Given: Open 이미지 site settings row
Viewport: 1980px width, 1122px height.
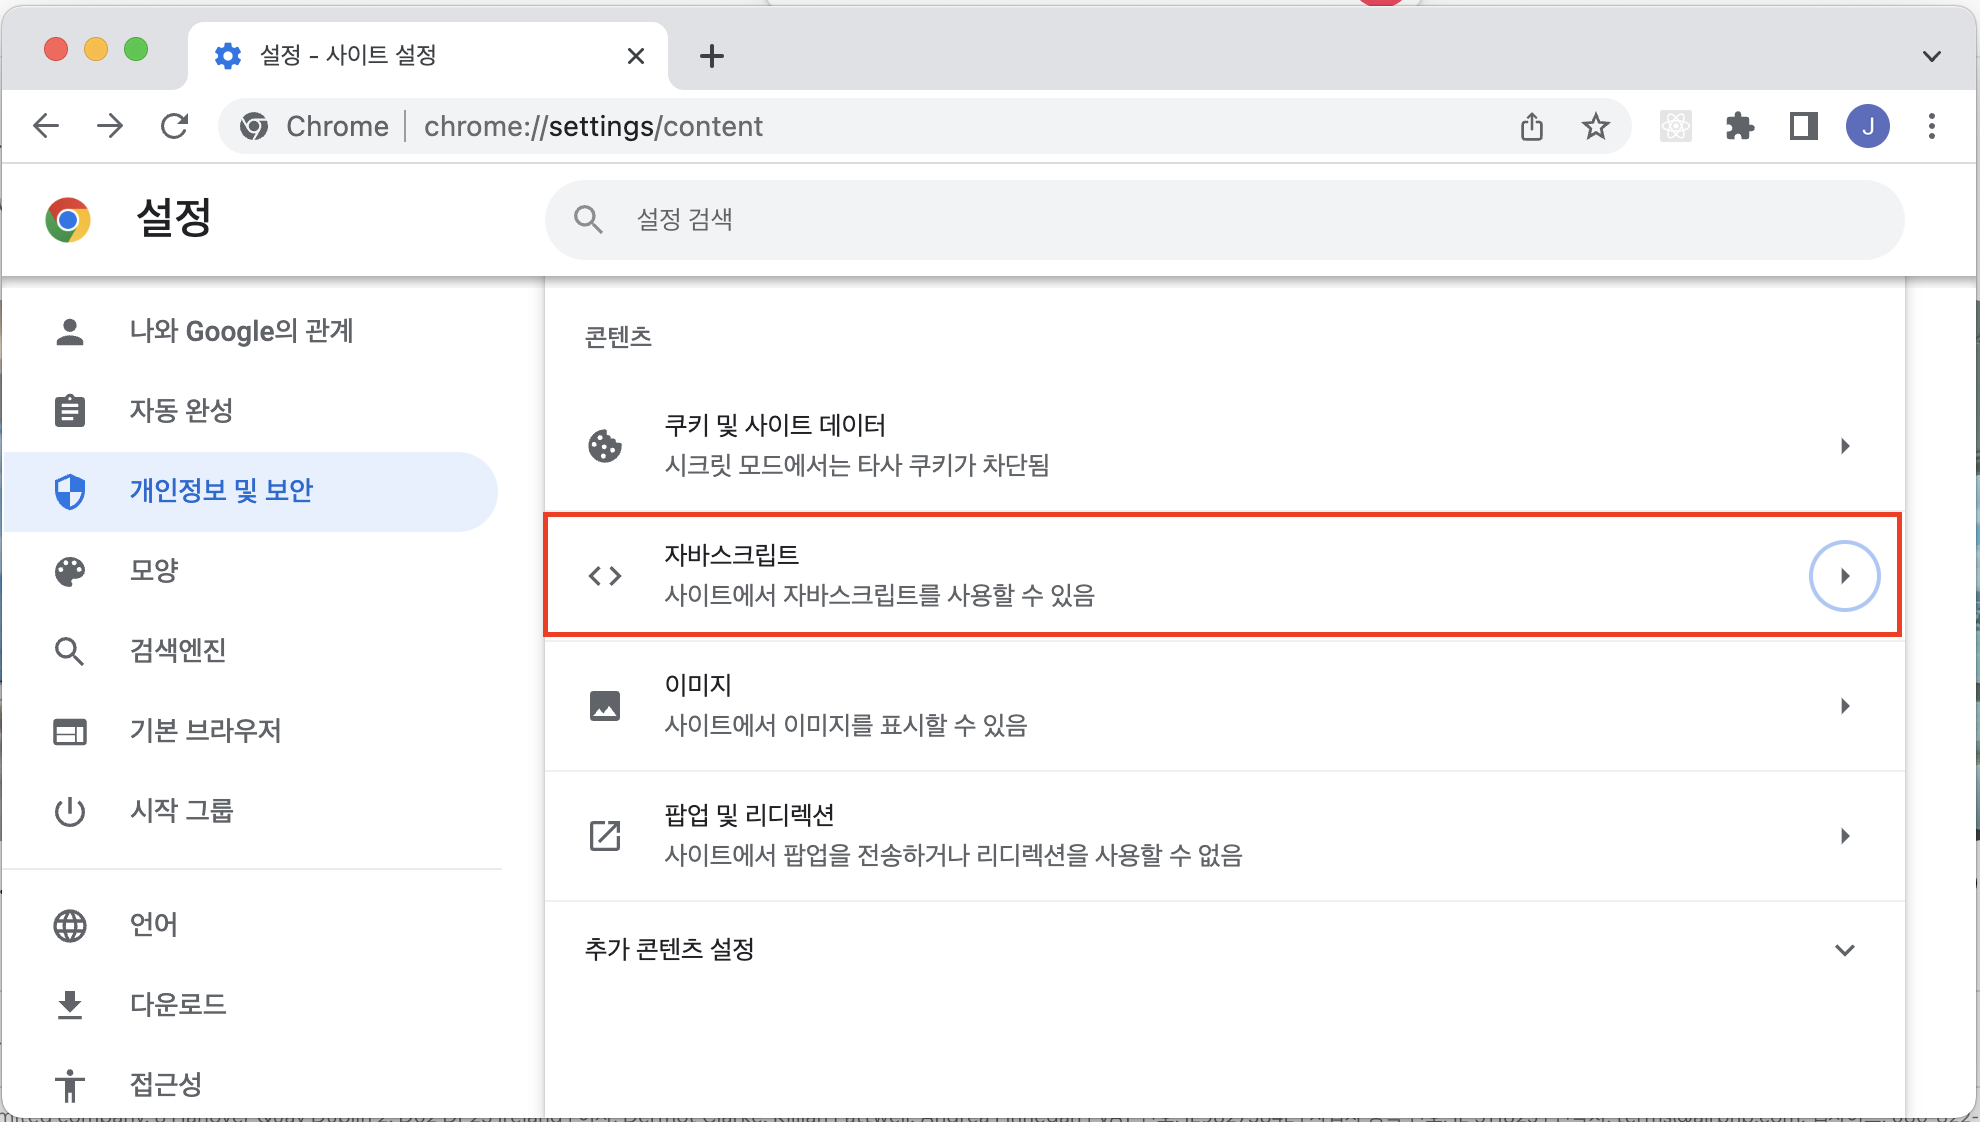Looking at the screenshot, I should point(1222,706).
